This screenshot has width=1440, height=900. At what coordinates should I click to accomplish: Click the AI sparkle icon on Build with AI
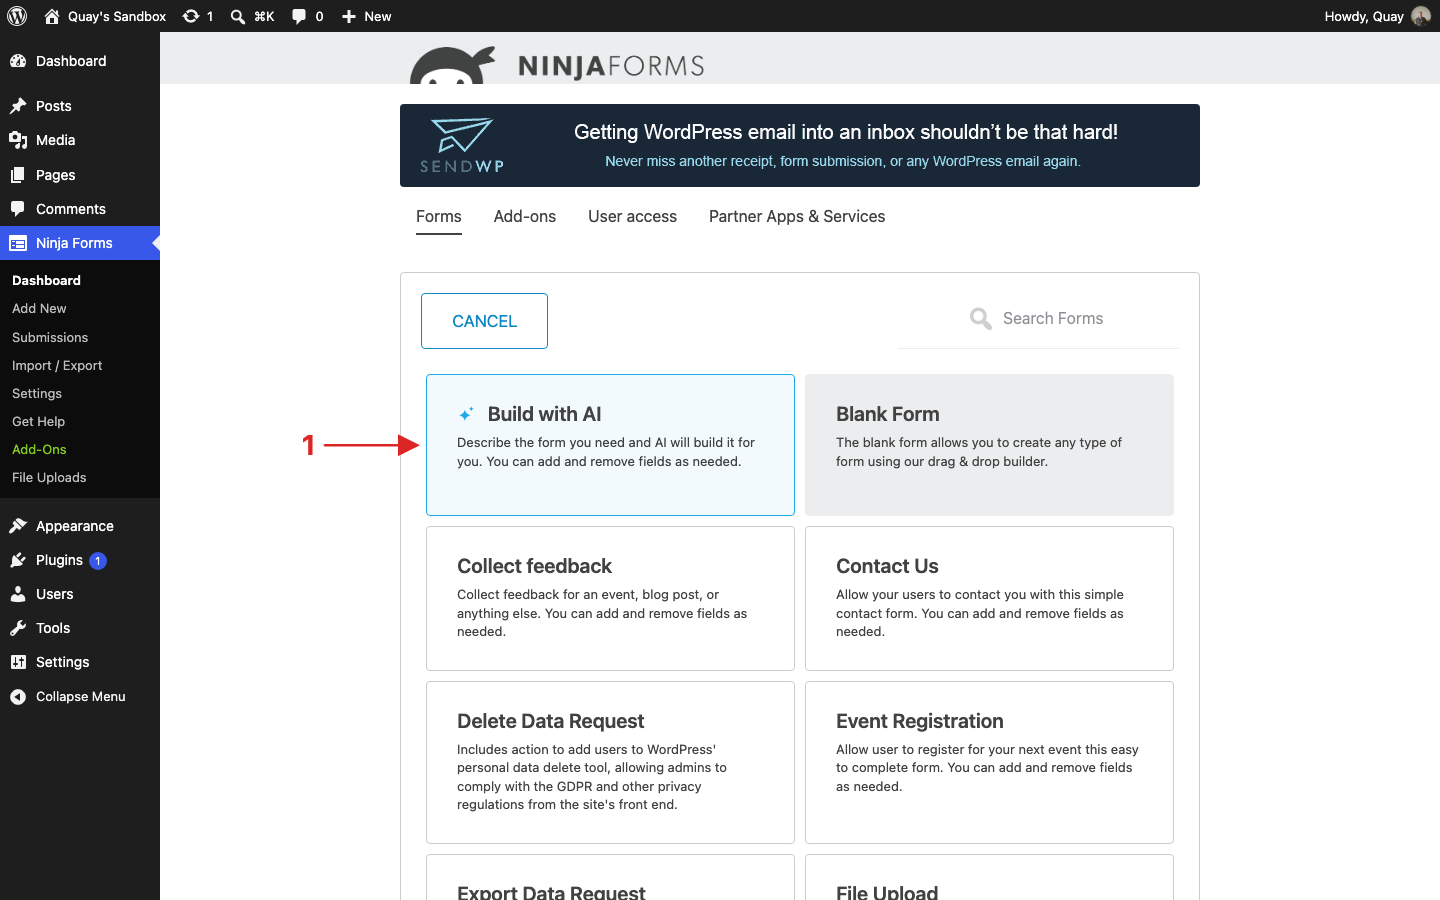pos(466,414)
